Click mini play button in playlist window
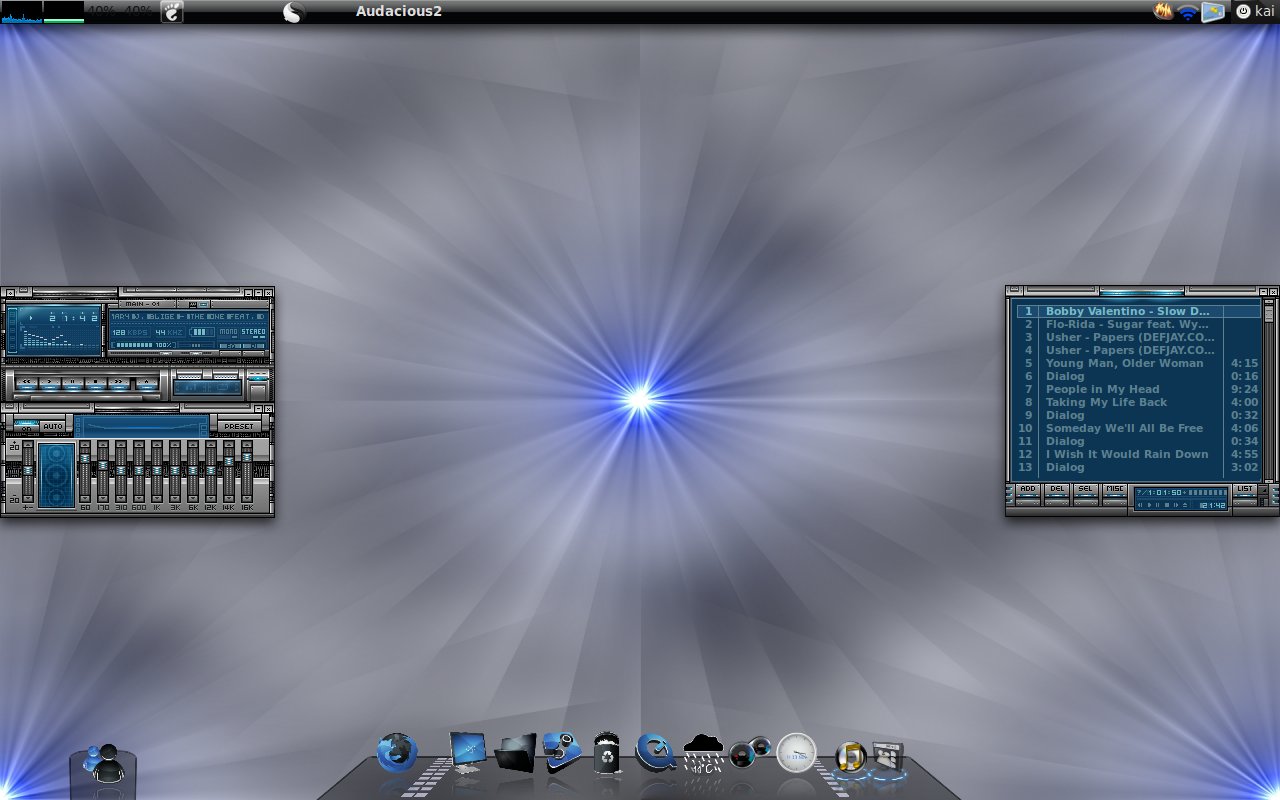The height and width of the screenshot is (800, 1280). click(x=1150, y=505)
